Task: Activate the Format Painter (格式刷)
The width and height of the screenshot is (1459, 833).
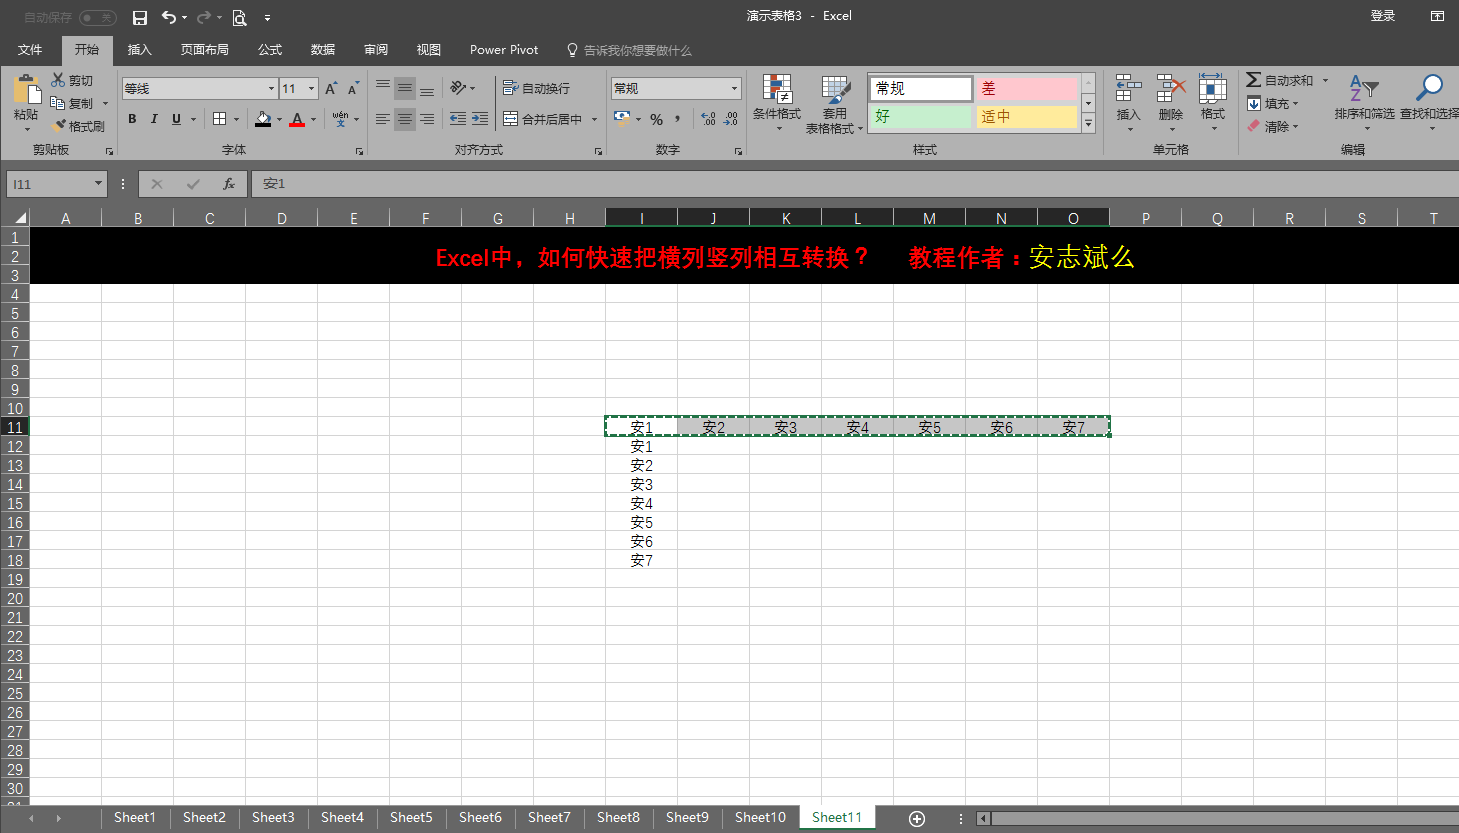Action: coord(78,126)
